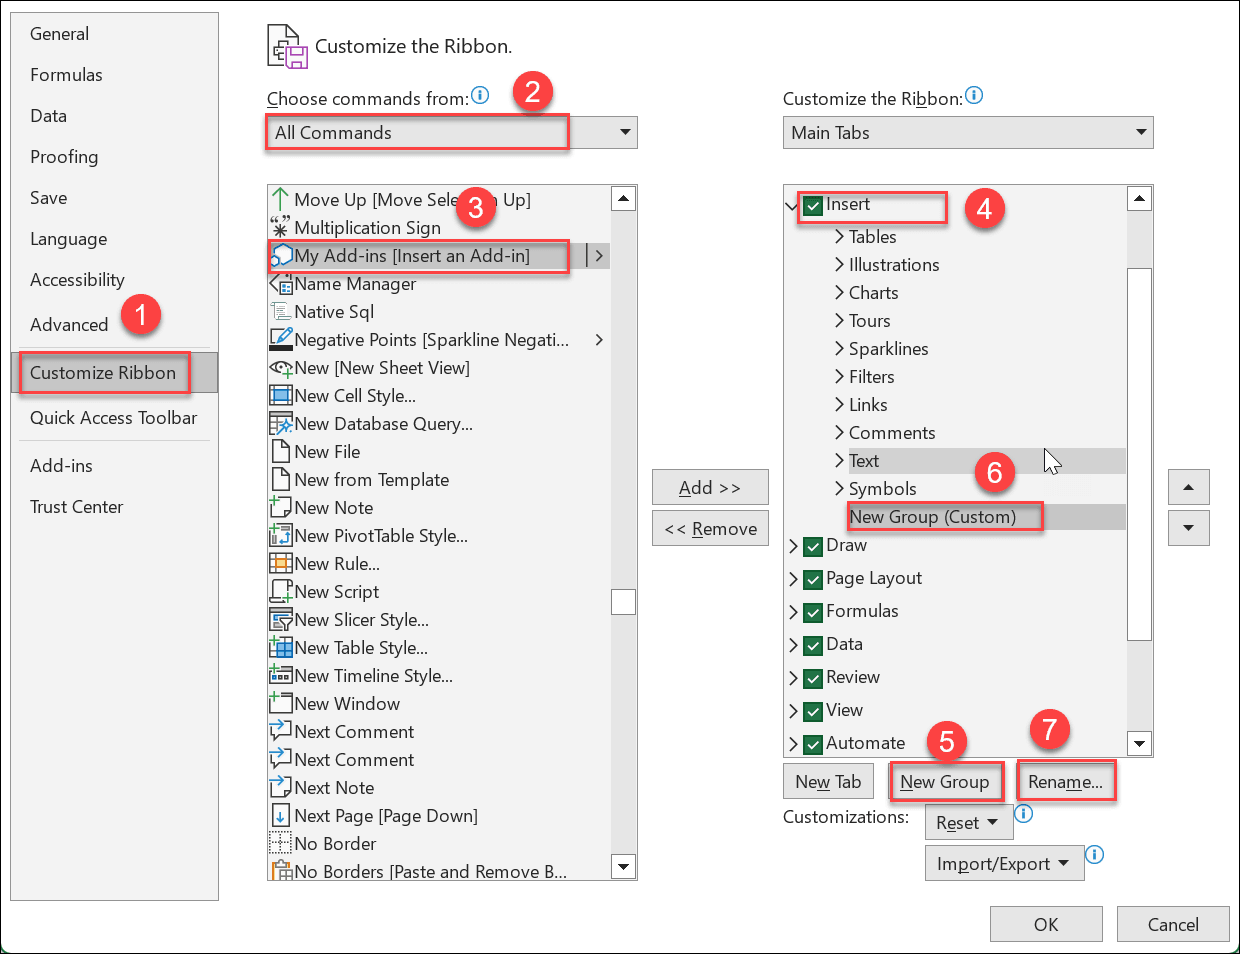Uncheck the Automate tab checkbox
The width and height of the screenshot is (1240, 954).
click(x=811, y=743)
